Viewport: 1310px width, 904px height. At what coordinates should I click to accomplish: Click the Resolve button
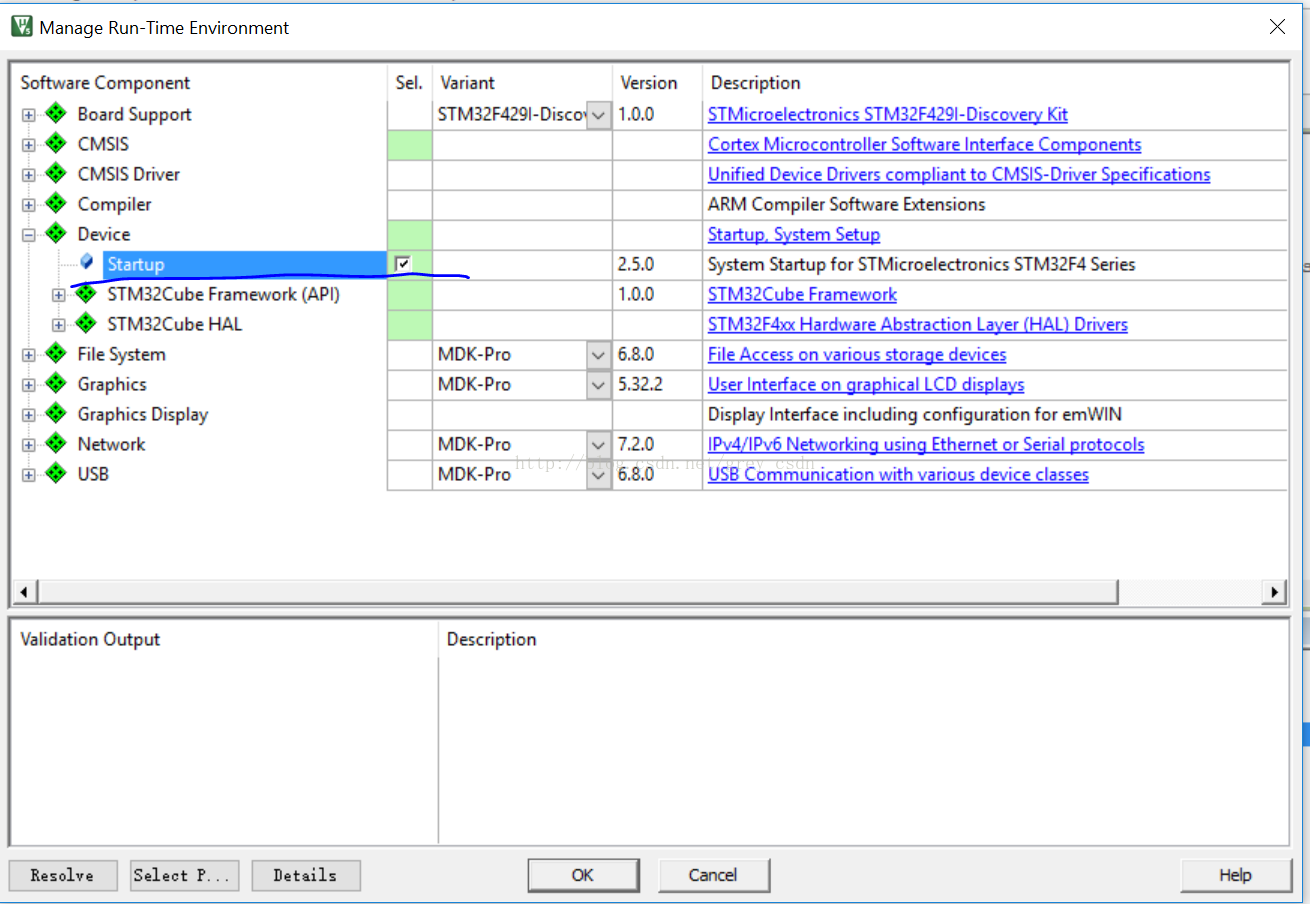(63, 875)
